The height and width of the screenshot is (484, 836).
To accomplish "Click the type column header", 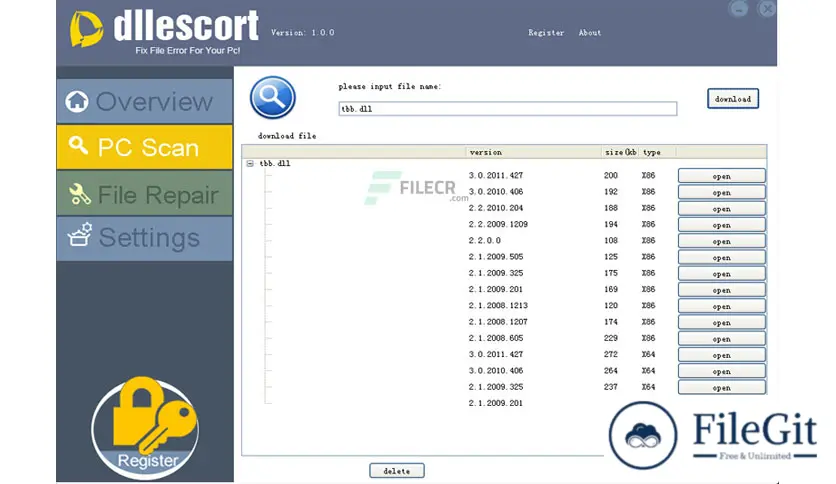I will click(x=657, y=152).
